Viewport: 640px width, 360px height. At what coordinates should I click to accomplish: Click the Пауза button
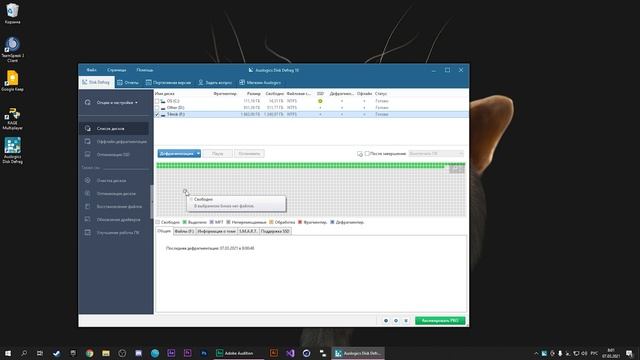218,153
